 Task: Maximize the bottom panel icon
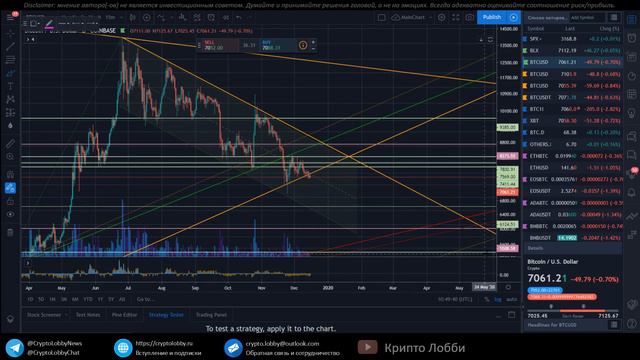(x=511, y=315)
